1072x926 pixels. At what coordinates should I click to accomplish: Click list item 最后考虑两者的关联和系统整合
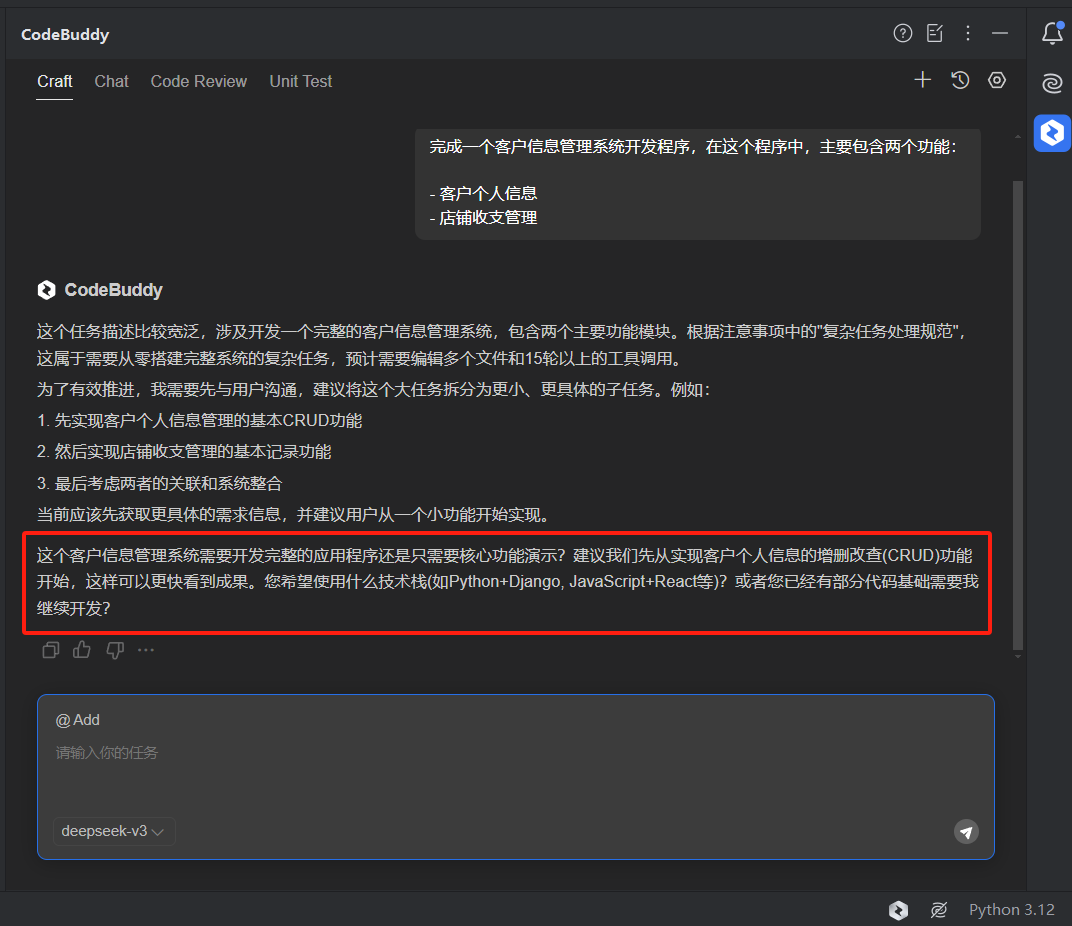pyautogui.click(x=159, y=484)
